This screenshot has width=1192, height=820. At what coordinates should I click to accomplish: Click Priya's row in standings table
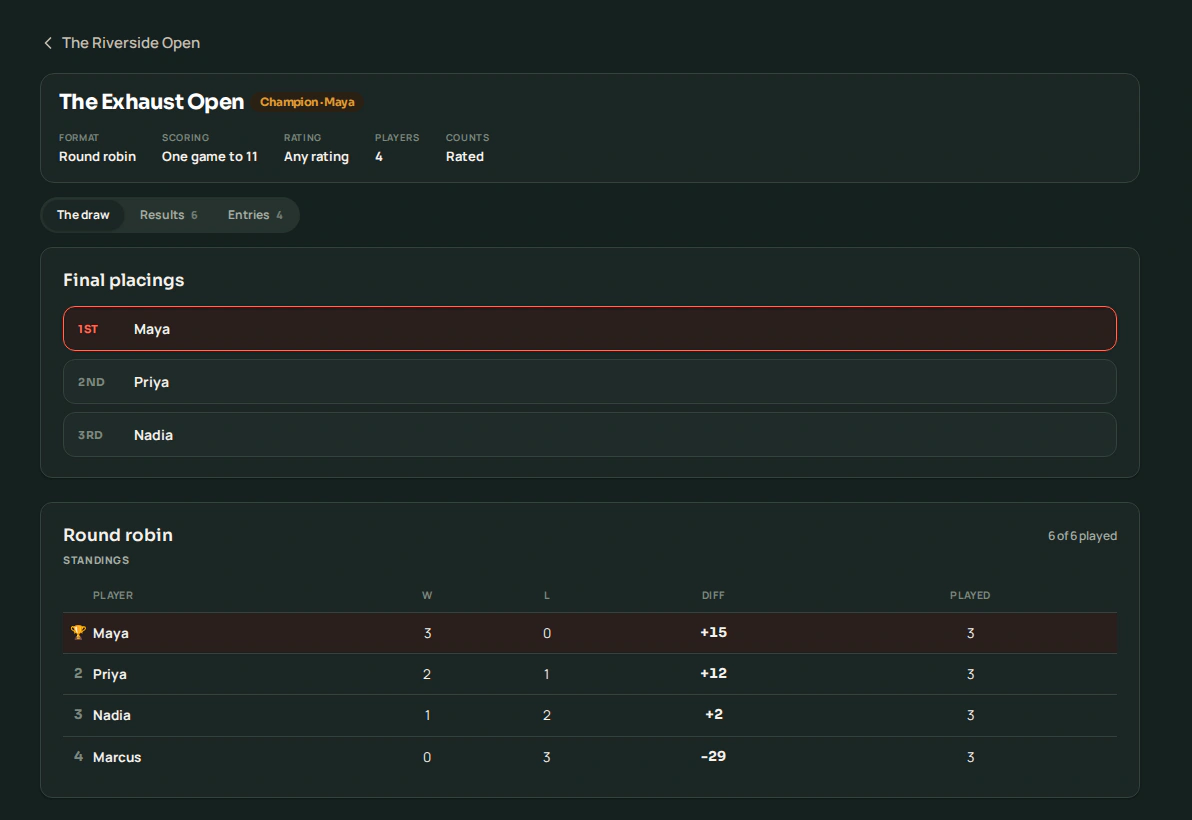(x=590, y=674)
